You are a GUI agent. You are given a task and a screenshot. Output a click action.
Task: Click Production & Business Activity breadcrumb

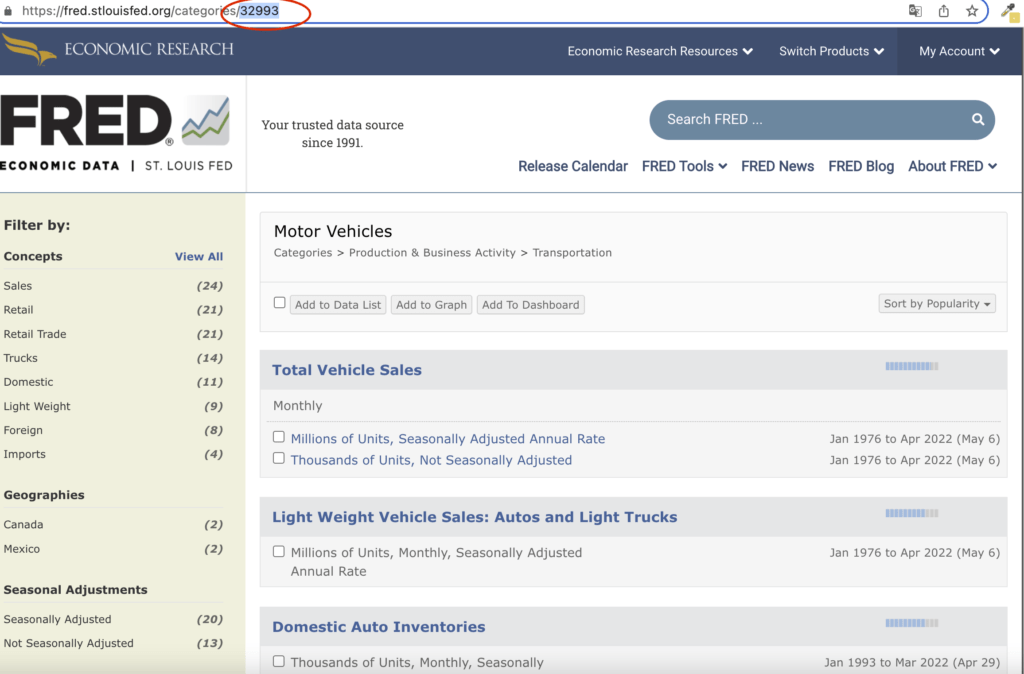click(432, 253)
